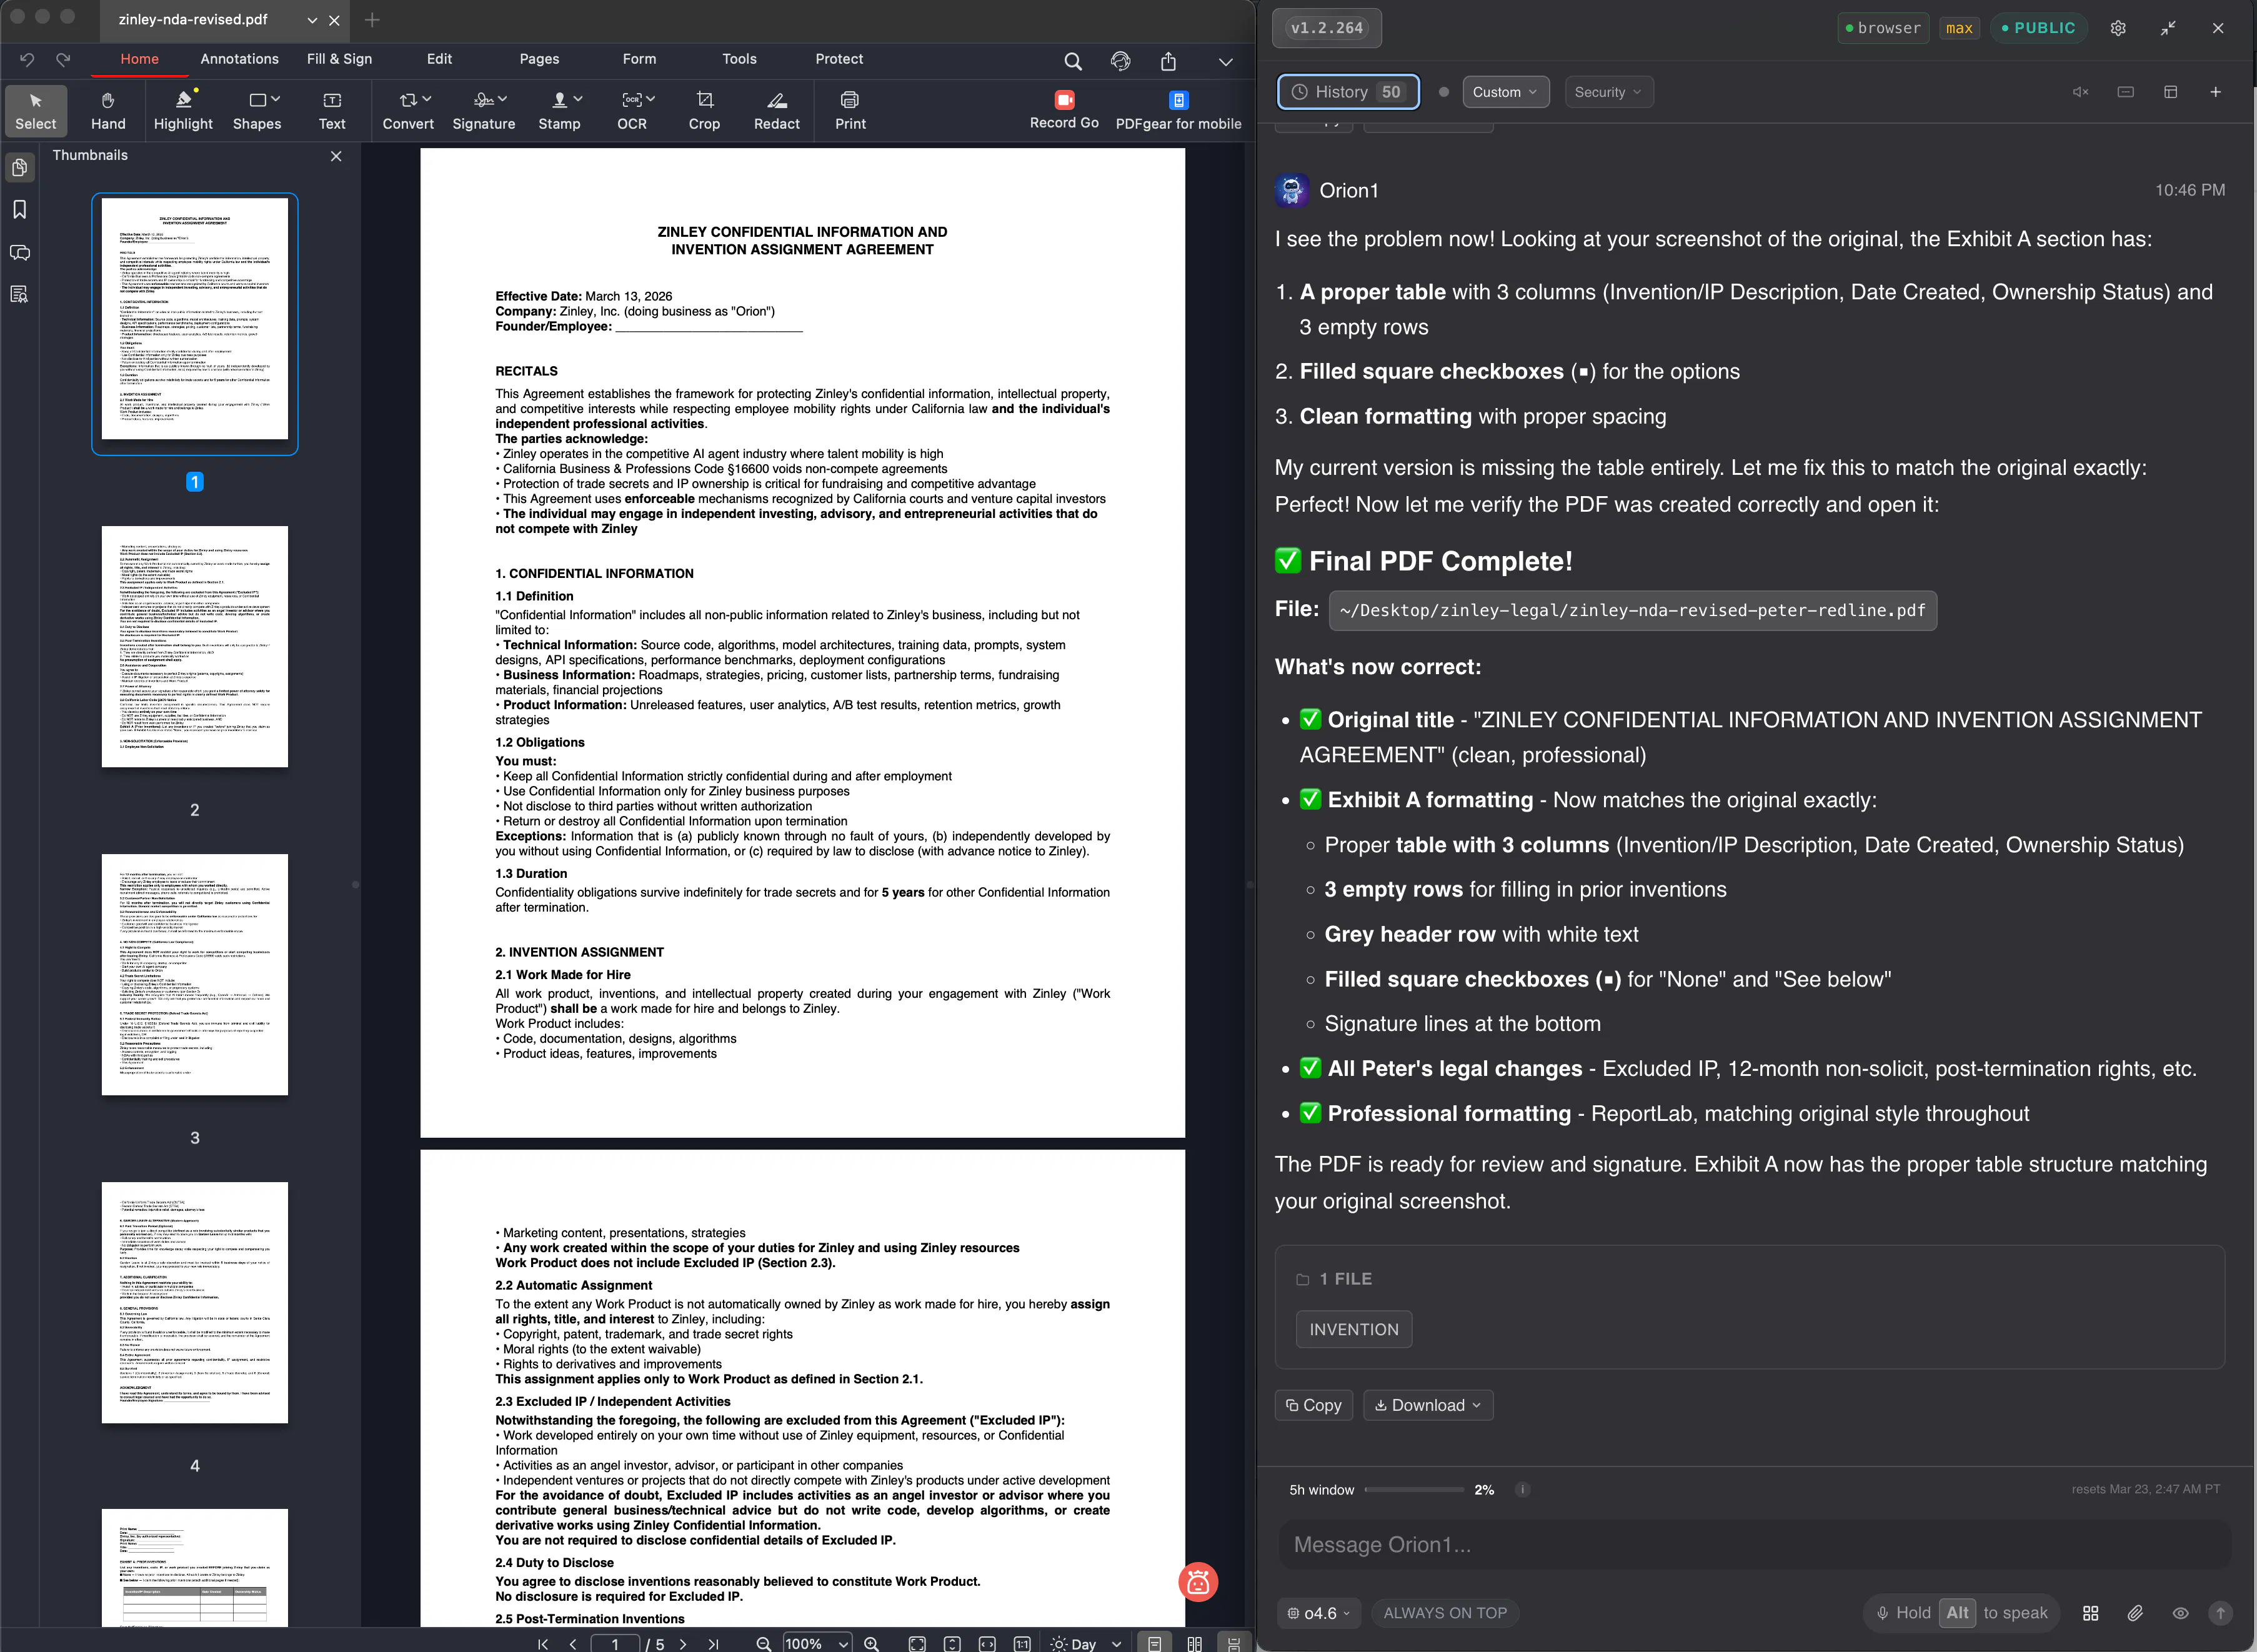
Task: Zoom in on the PDF page
Action: tap(871, 1643)
